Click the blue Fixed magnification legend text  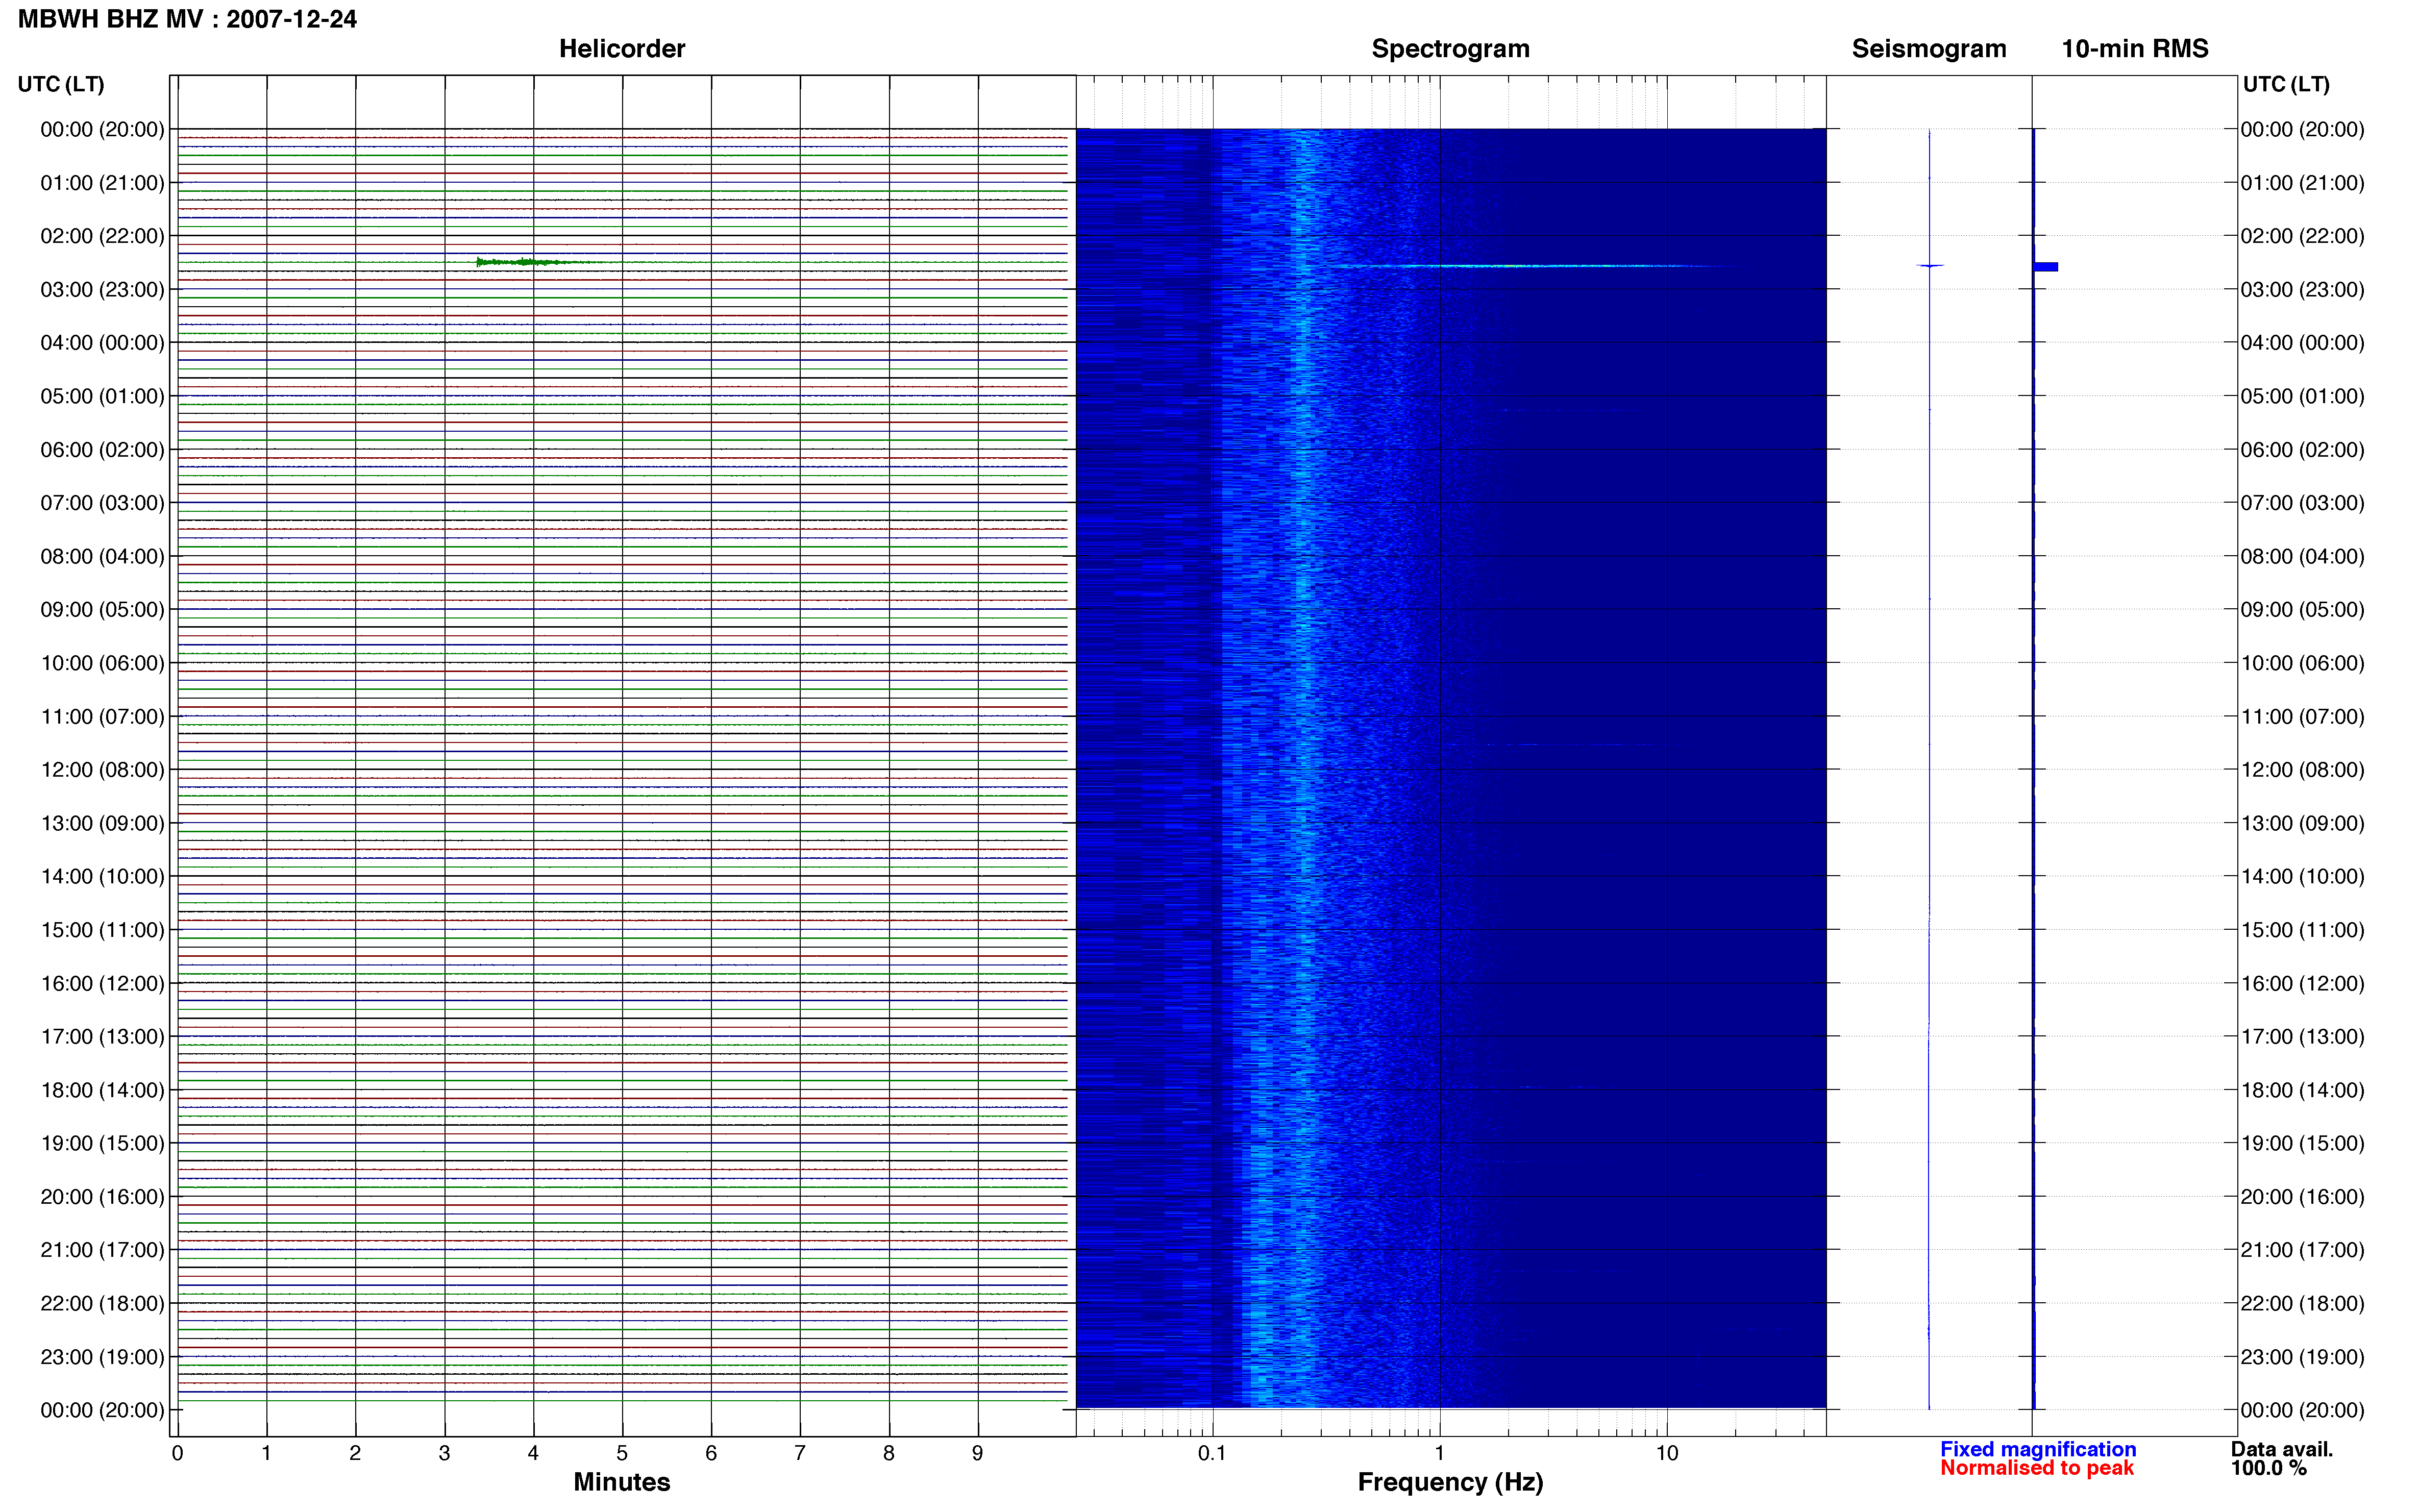click(2038, 1449)
